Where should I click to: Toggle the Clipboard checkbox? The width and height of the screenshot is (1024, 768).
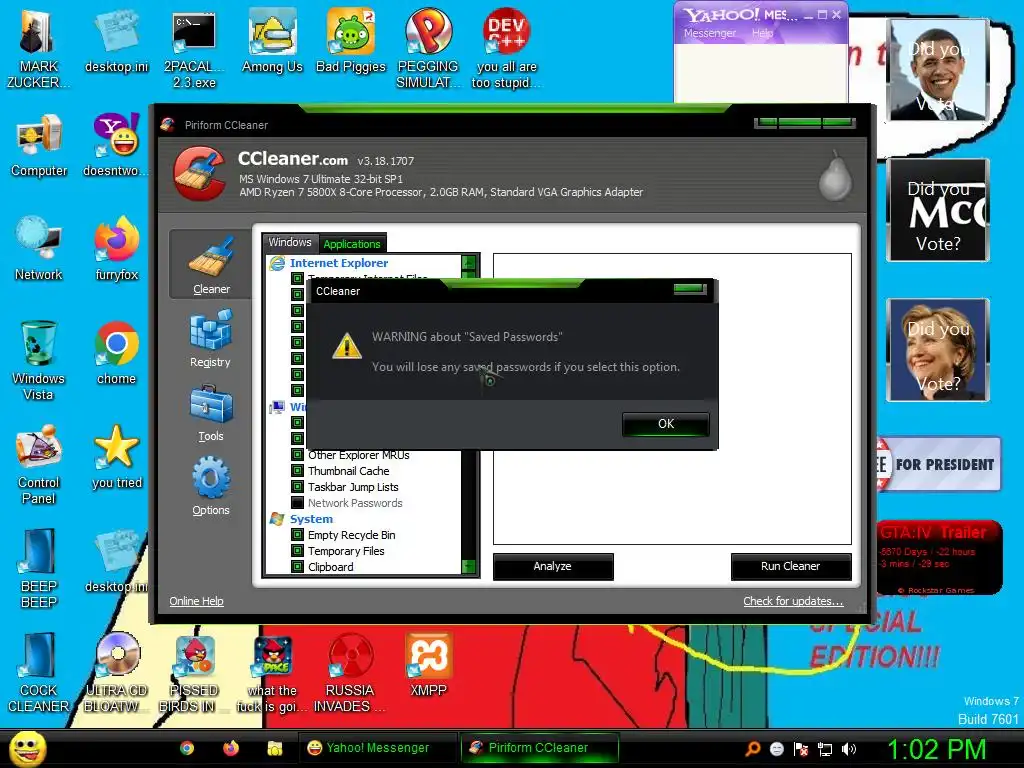click(x=297, y=567)
